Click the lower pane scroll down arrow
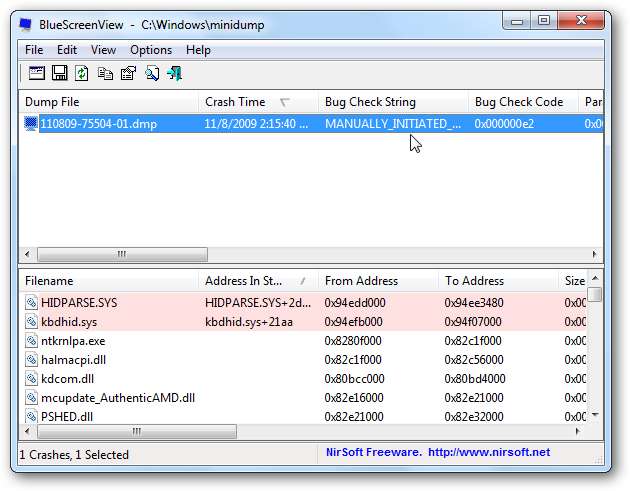Viewport: 630px width, 491px height. tap(595, 414)
